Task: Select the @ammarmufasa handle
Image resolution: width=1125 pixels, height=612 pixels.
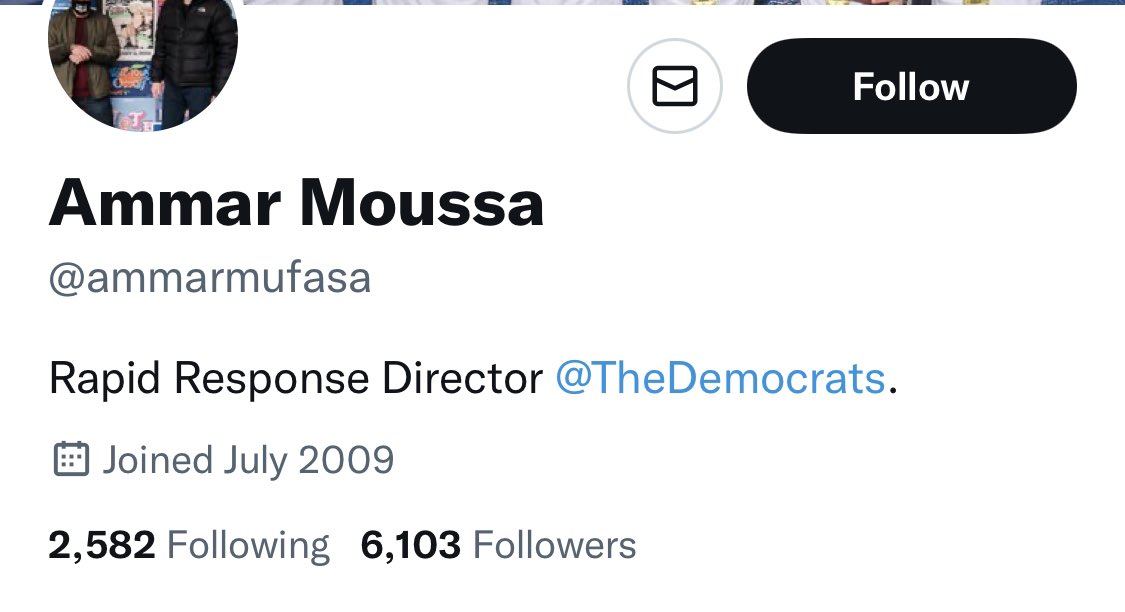Action: pyautogui.click(x=210, y=278)
